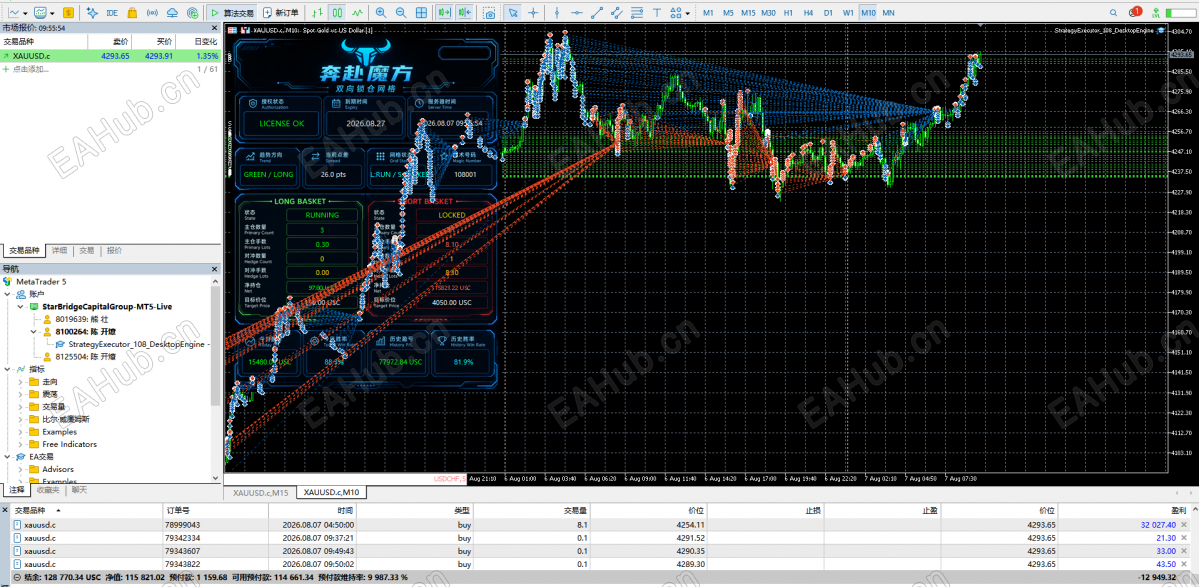Viewport: 1199px width, 587px height.
Task: Switch chart to bar chart style
Action: (x=317, y=13)
